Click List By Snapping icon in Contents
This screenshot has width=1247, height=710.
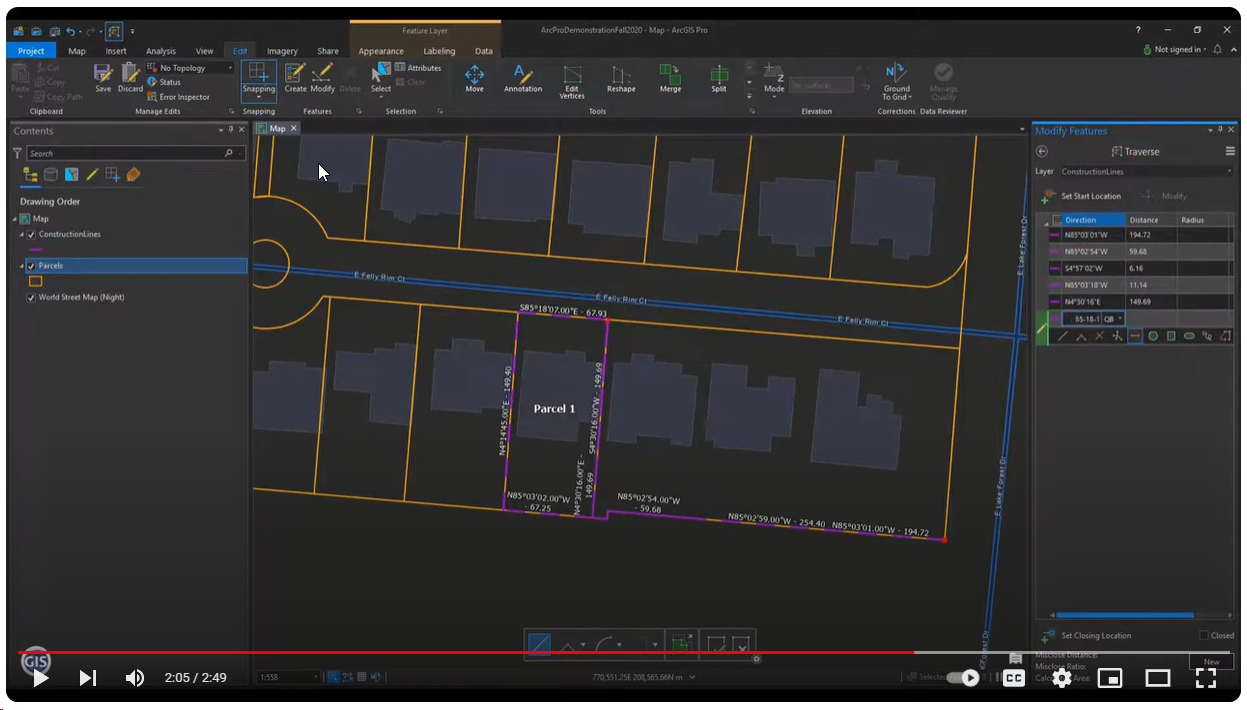point(113,174)
